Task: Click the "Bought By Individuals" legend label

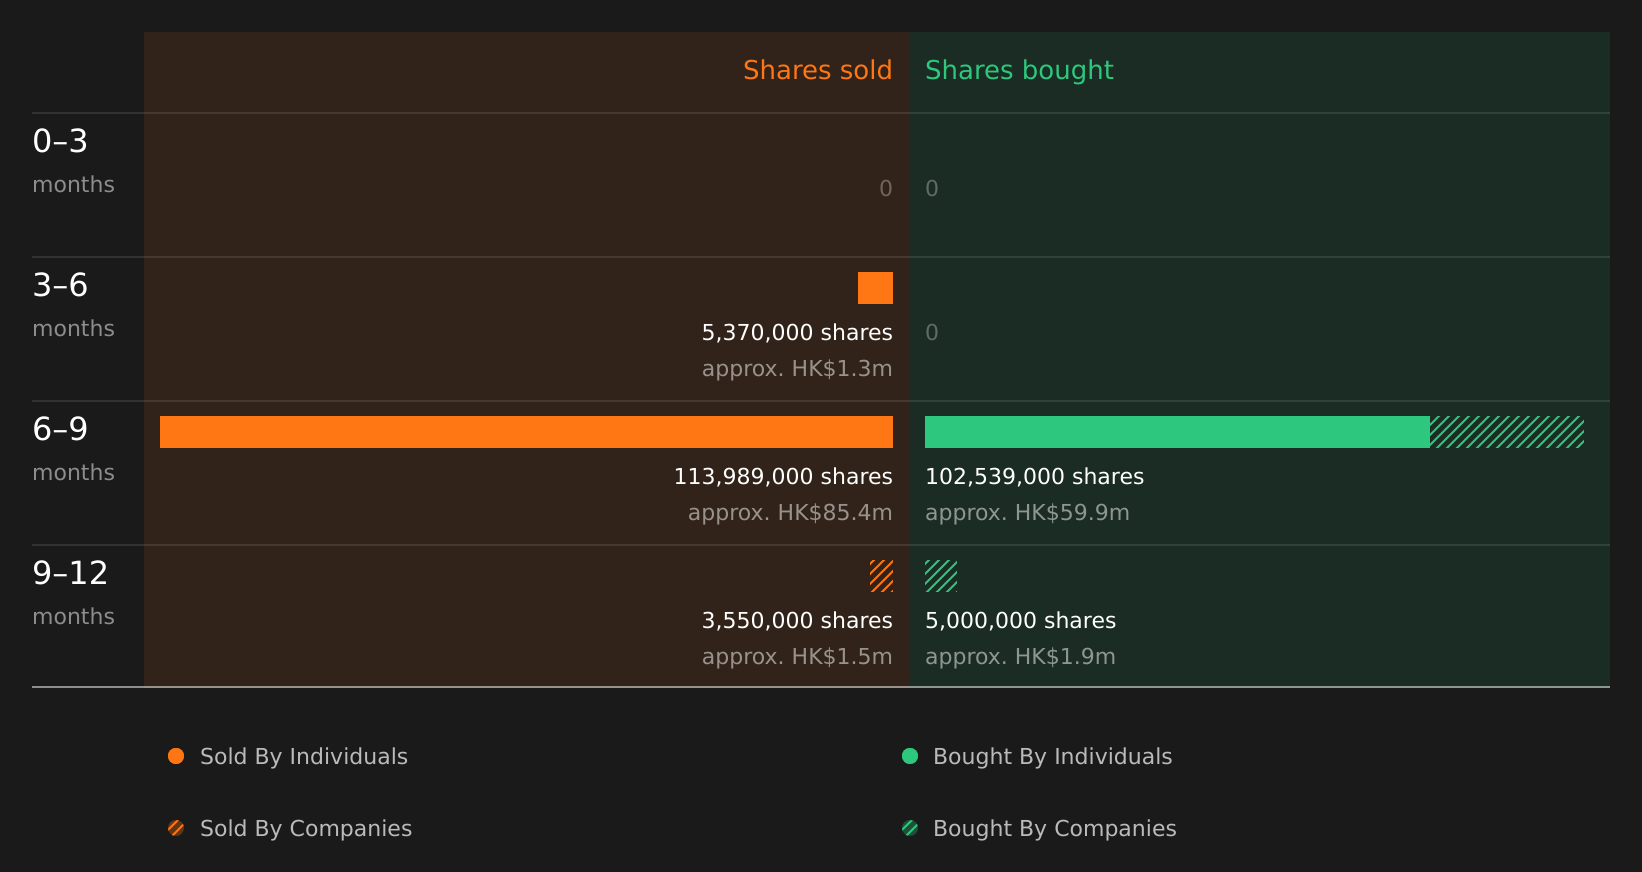Action: coord(1052,756)
